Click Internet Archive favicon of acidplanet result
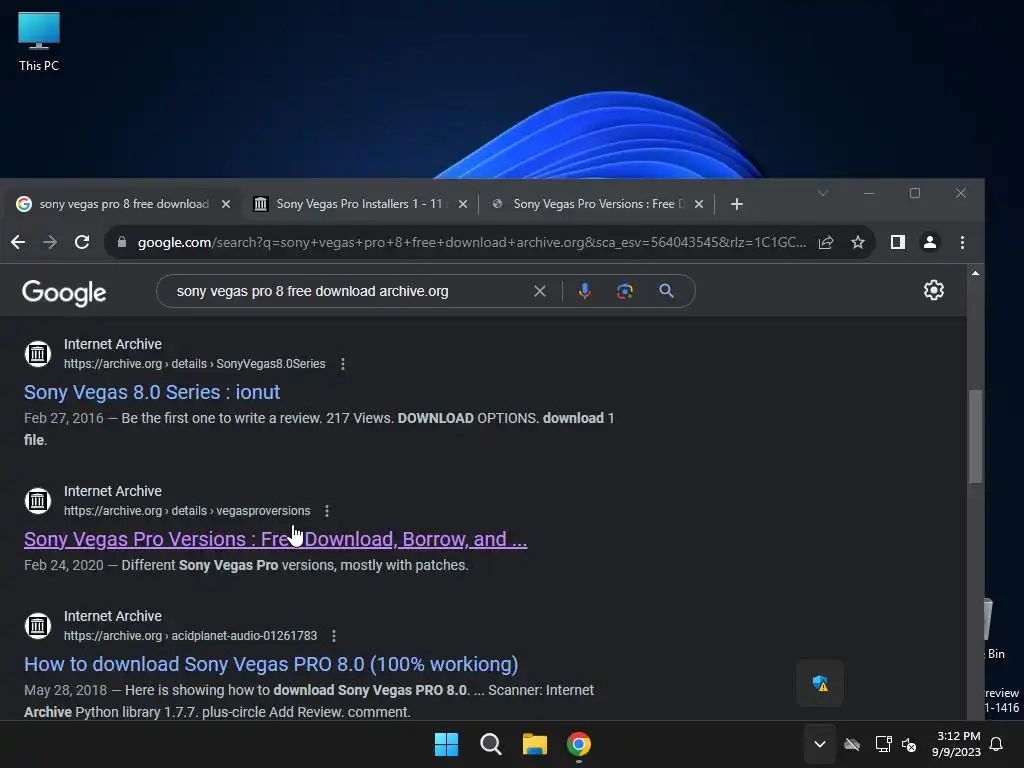 click(x=38, y=626)
